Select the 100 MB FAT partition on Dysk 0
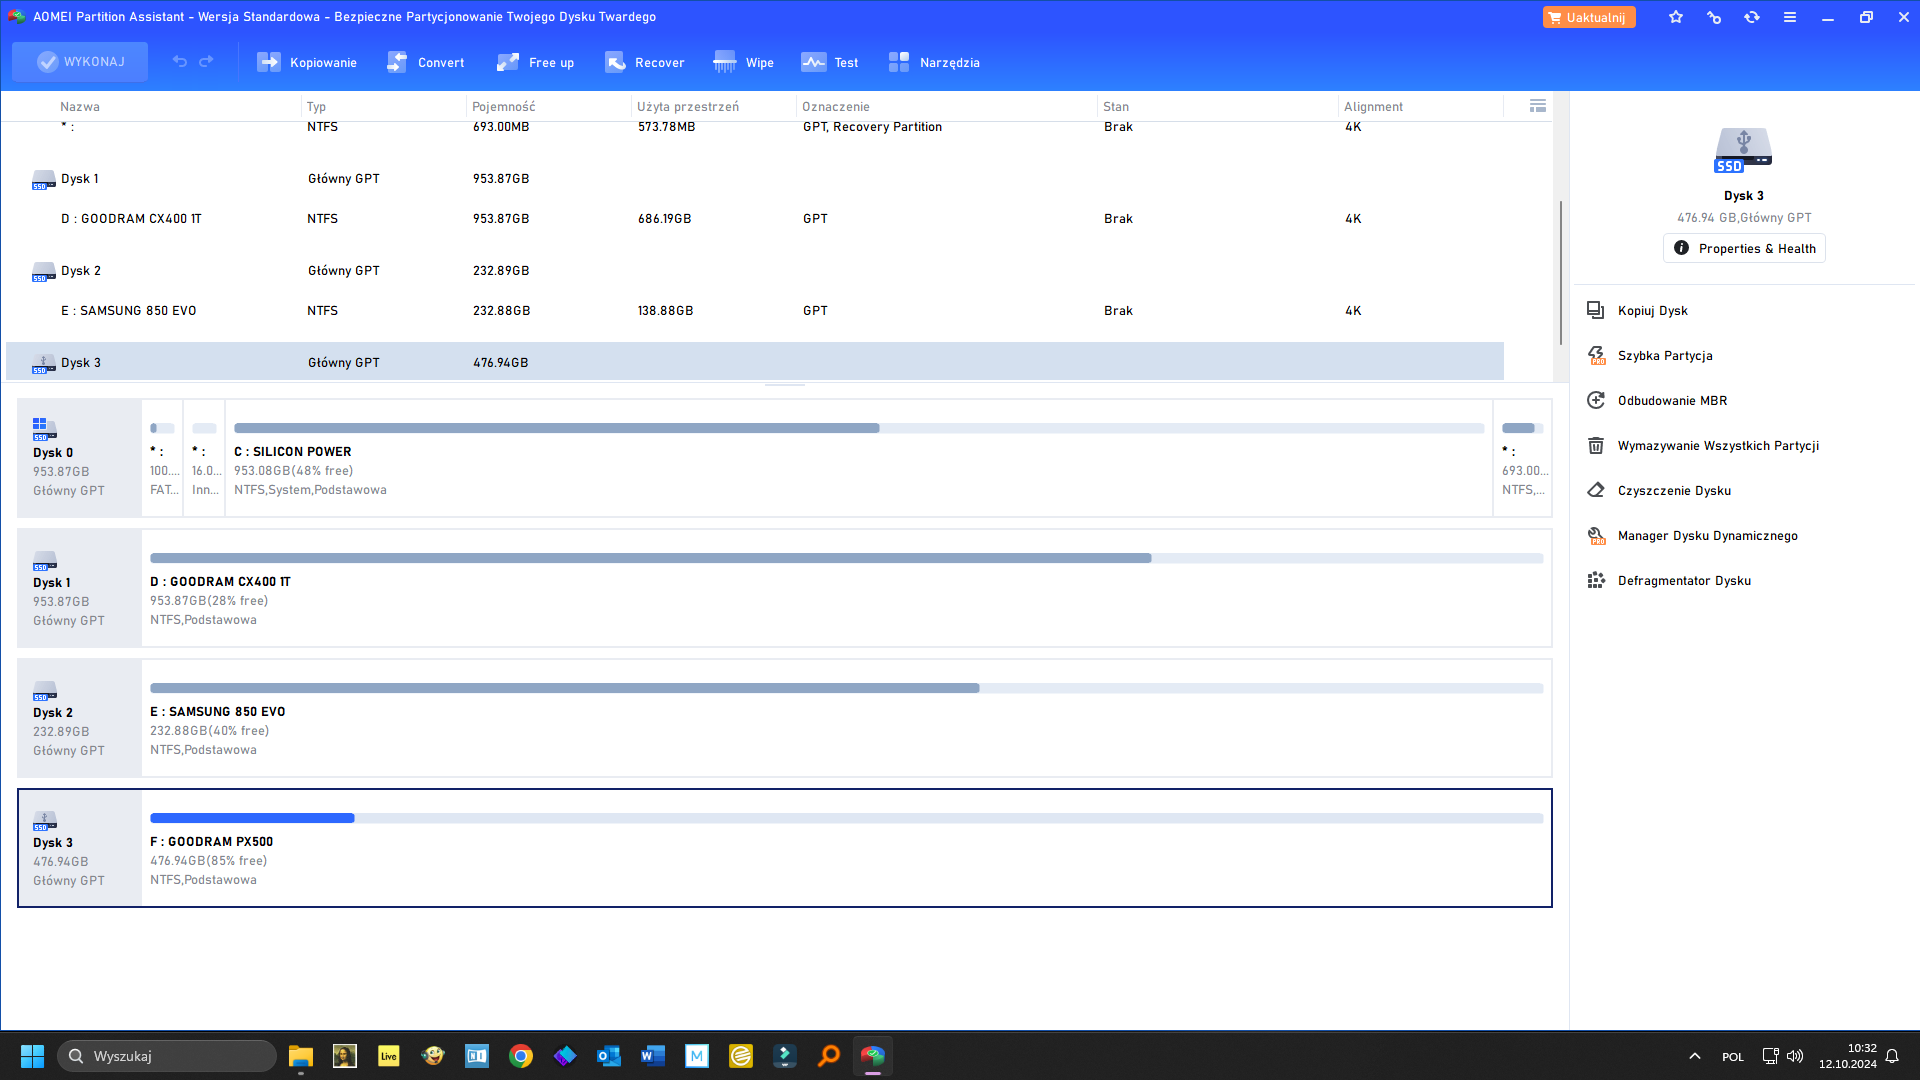This screenshot has width=1920, height=1080. click(162, 458)
